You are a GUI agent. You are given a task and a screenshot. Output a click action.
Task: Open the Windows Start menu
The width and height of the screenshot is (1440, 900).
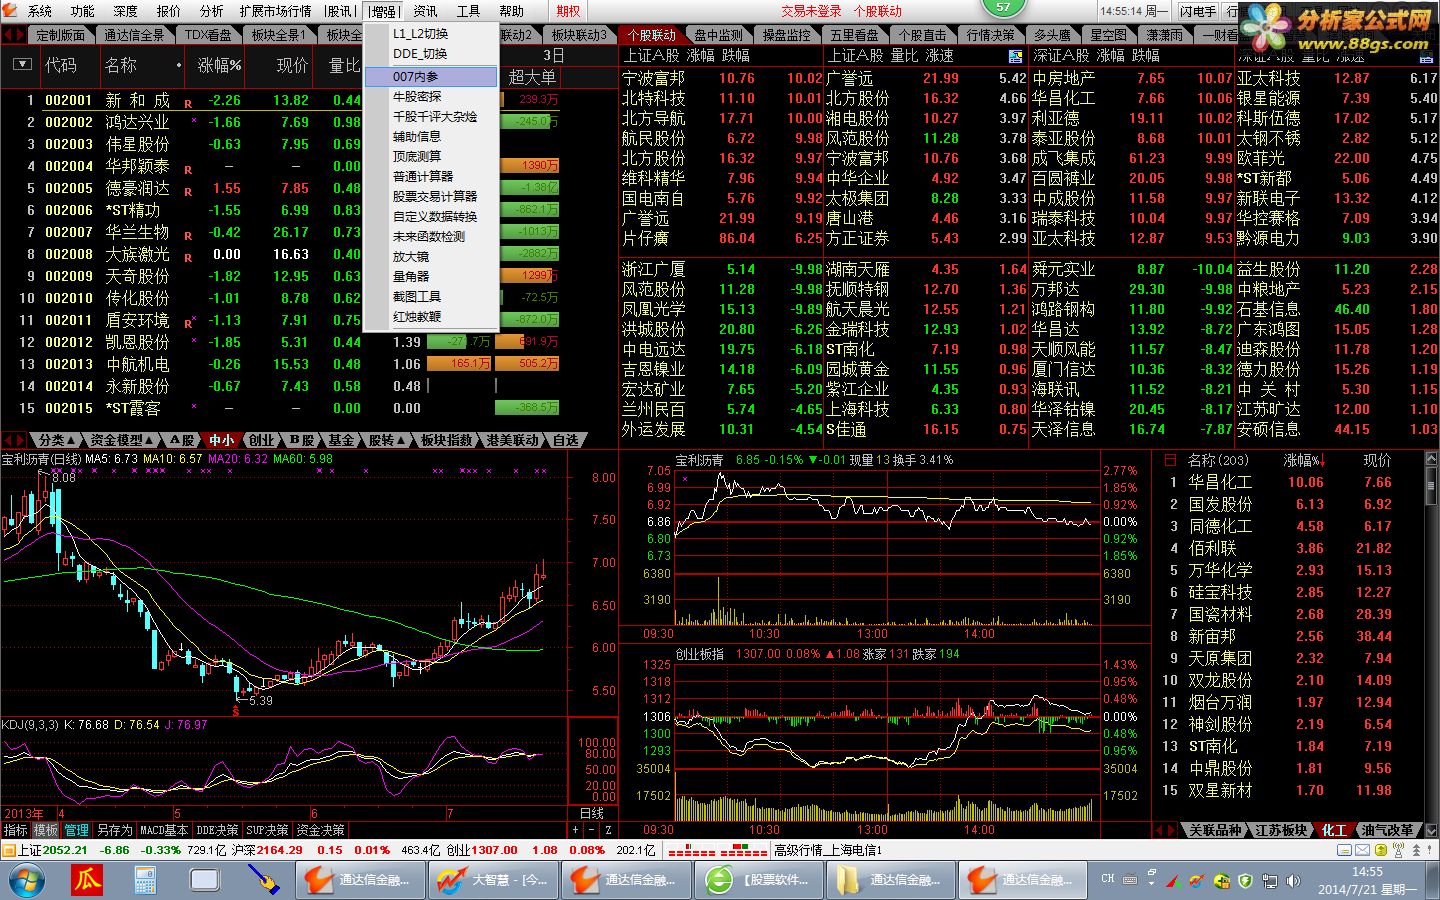point(26,880)
